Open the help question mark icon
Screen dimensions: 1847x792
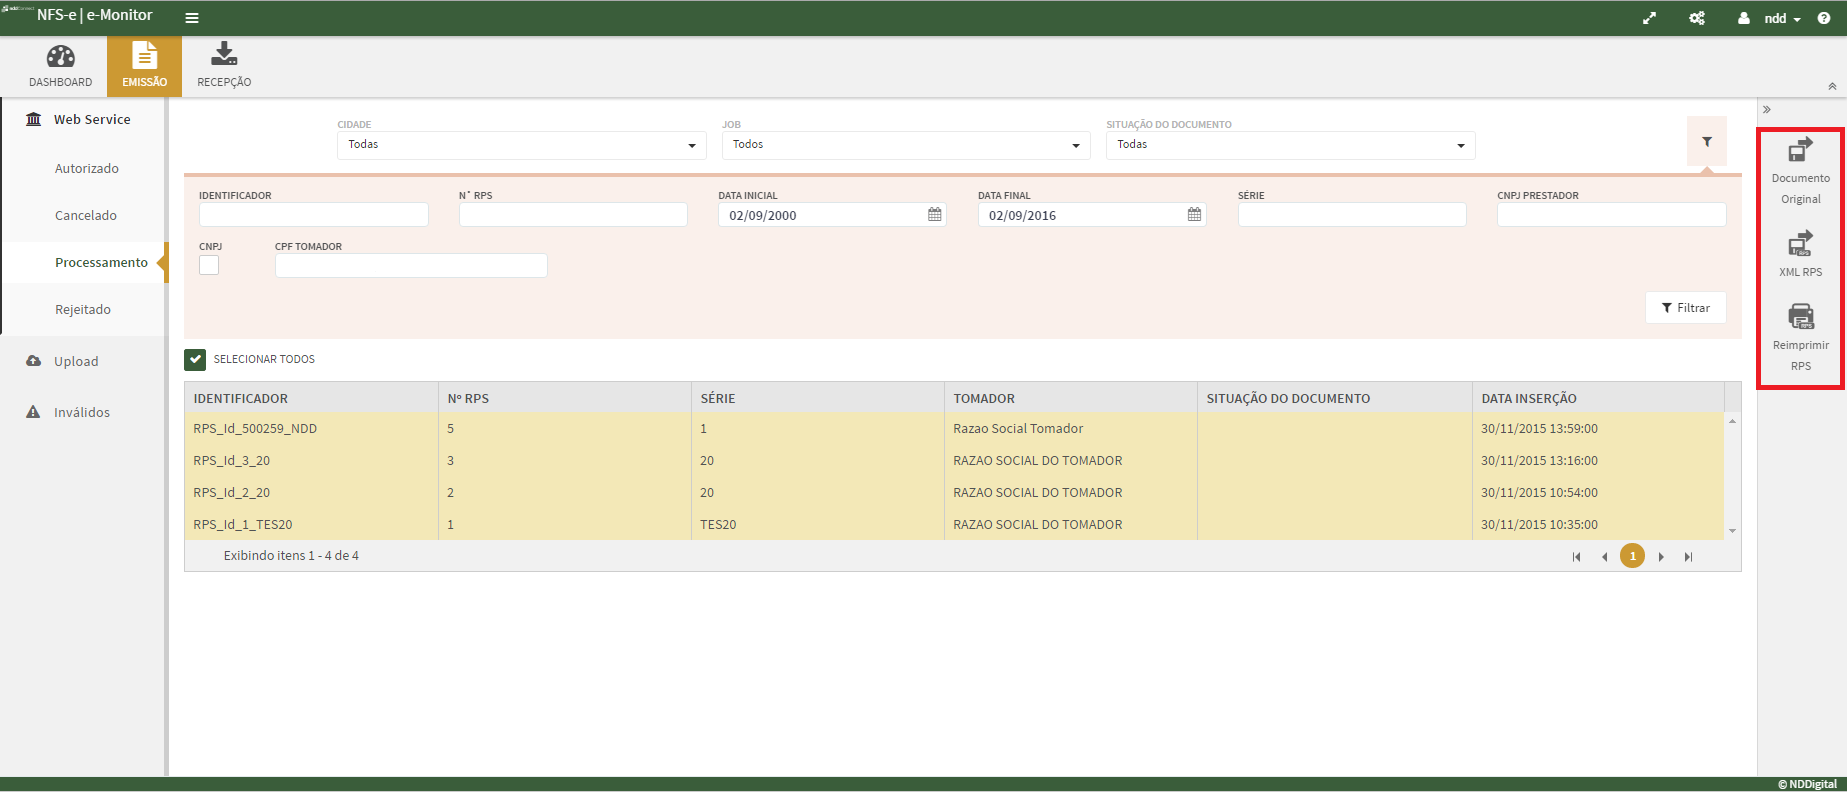(x=1824, y=18)
